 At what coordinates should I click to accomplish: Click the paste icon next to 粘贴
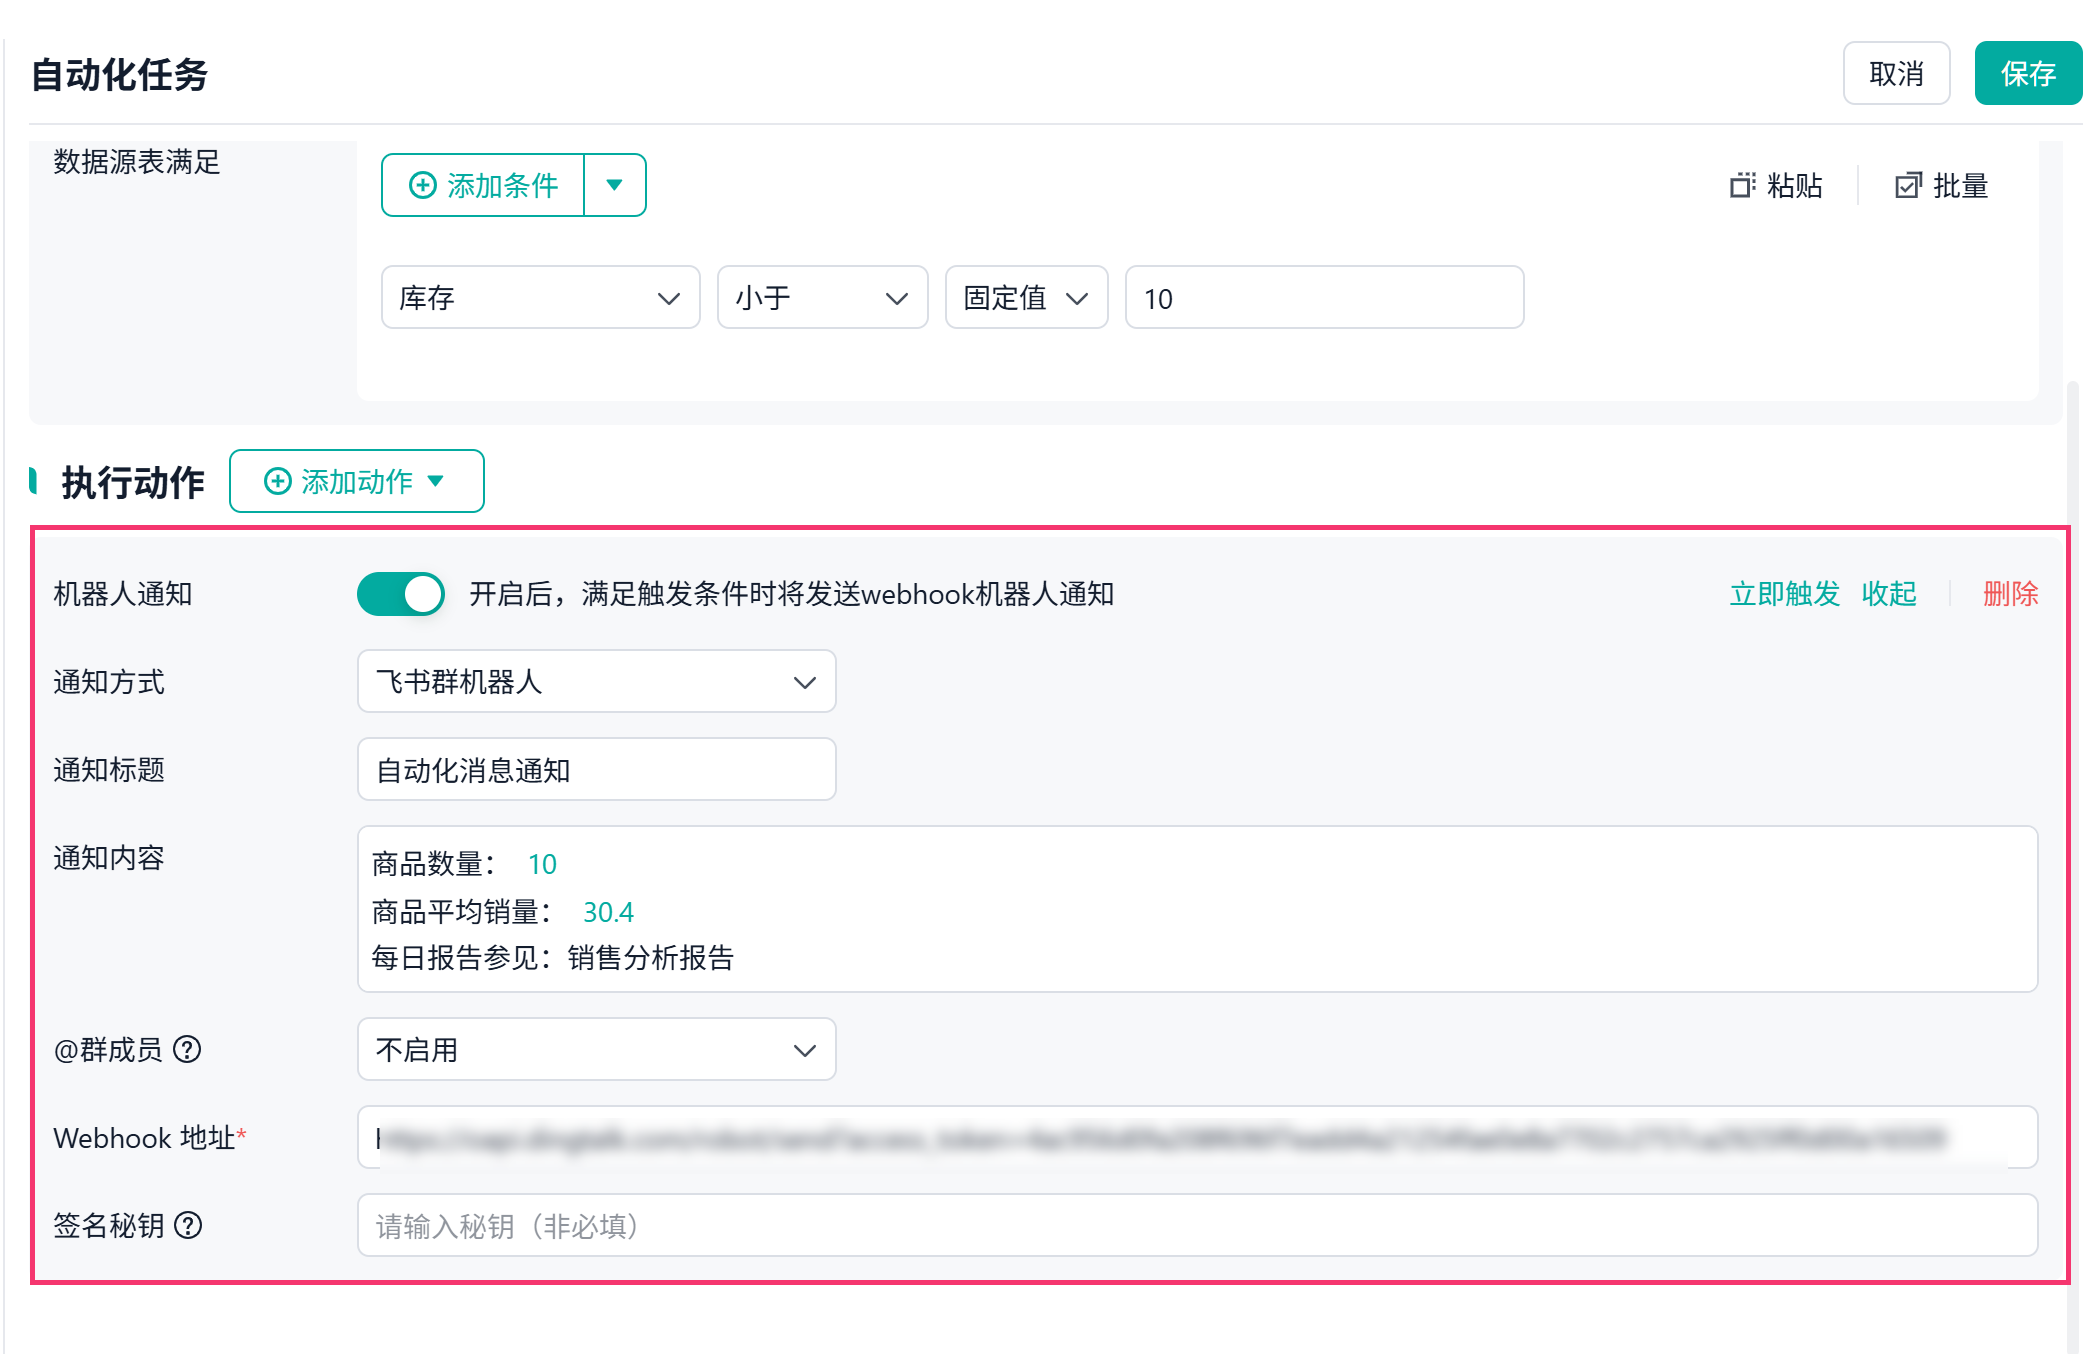click(1742, 185)
